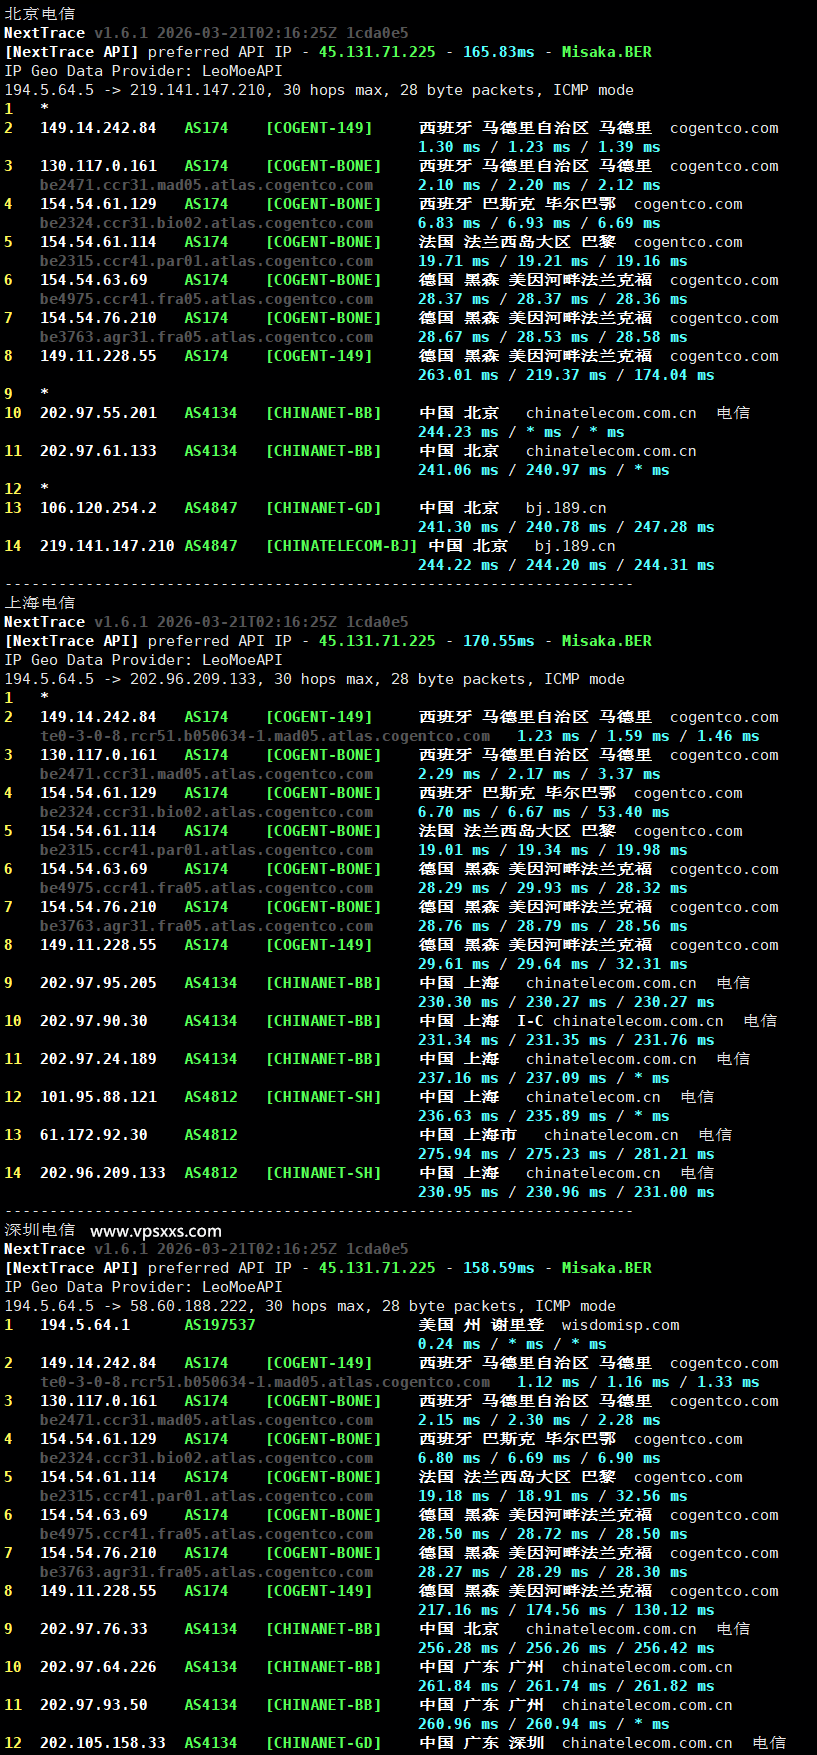Click the 32.56 ms latency value
817x1755 pixels.
pyautogui.click(x=651, y=1496)
